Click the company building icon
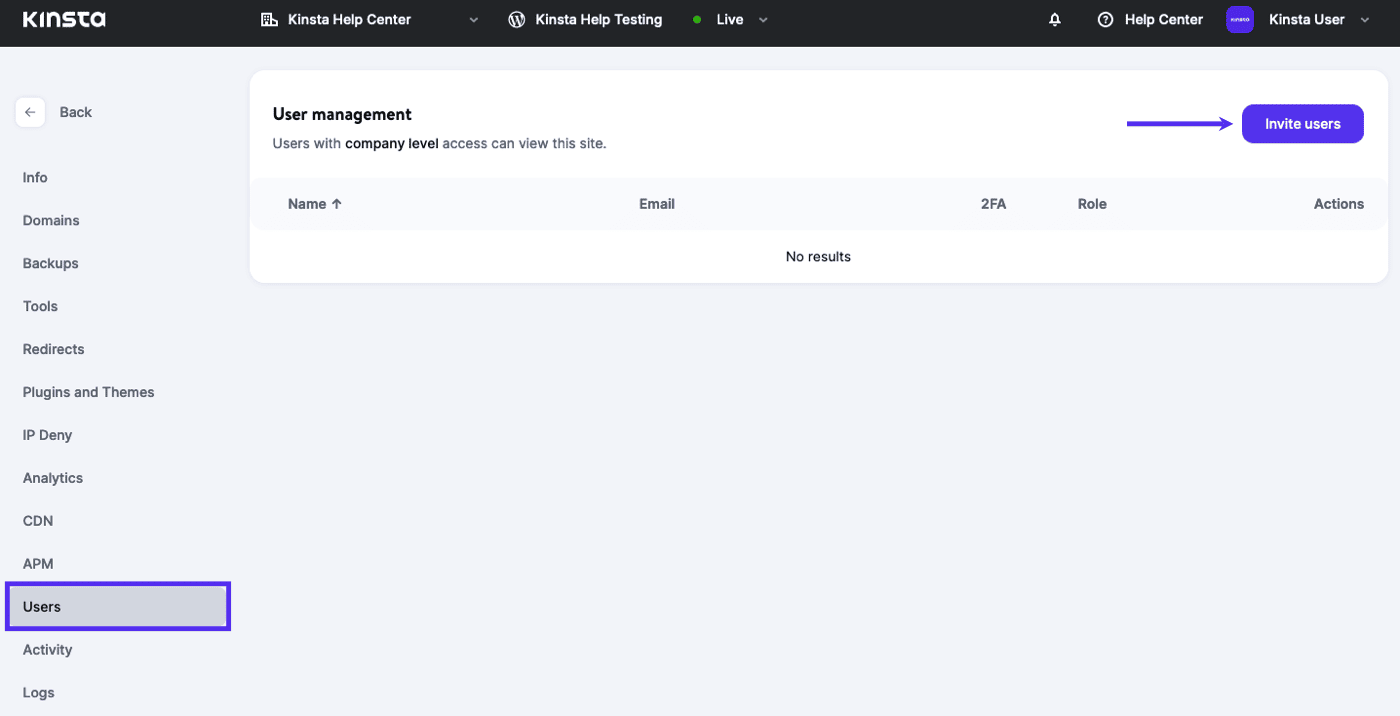 [x=269, y=20]
